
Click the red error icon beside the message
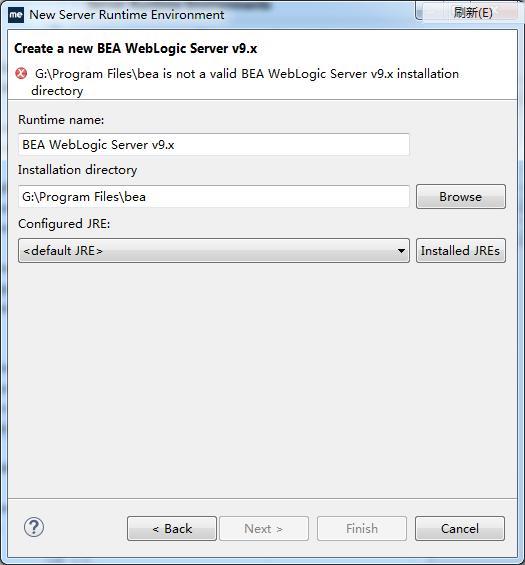click(21, 74)
